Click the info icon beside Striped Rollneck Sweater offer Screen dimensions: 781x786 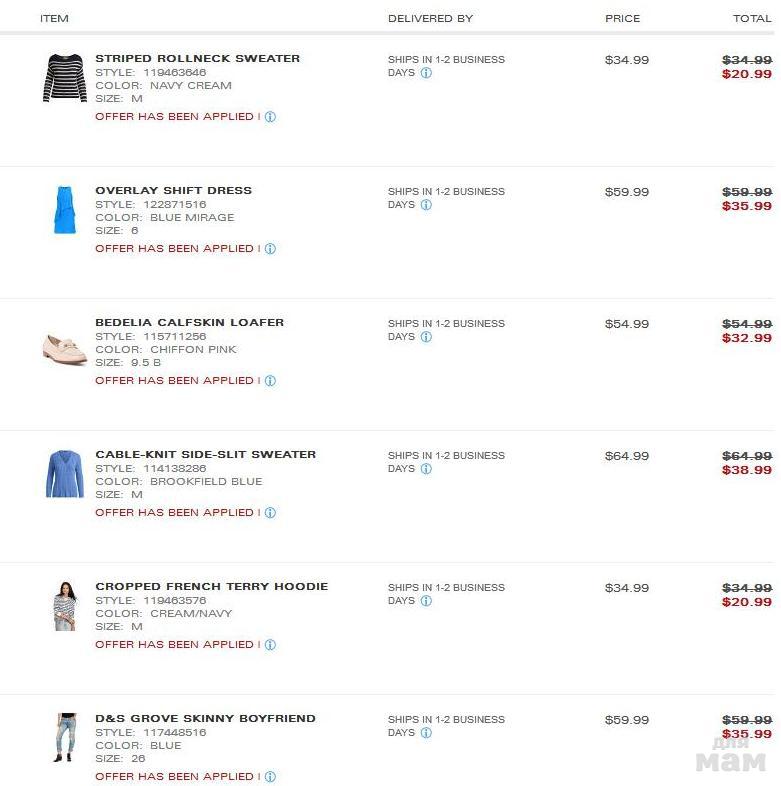(270, 117)
